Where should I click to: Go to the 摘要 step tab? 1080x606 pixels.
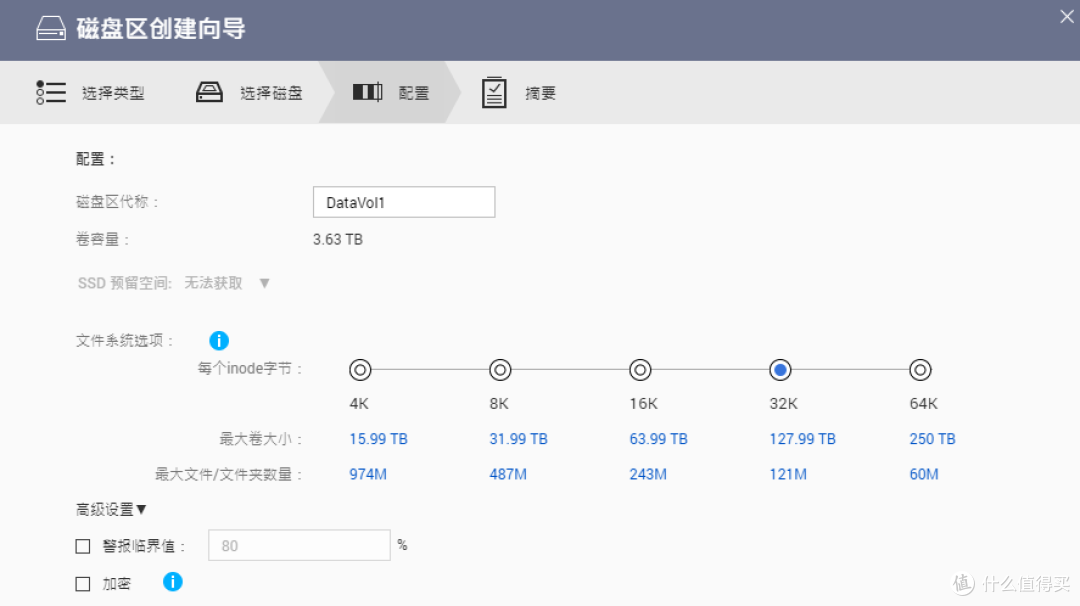click(540, 94)
